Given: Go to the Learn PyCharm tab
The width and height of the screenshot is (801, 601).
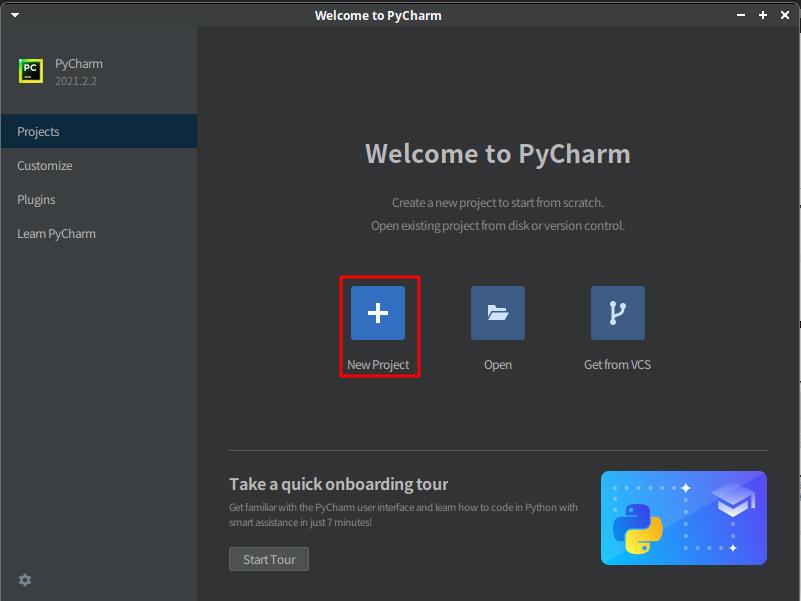Looking at the screenshot, I should pyautogui.click(x=99, y=234).
